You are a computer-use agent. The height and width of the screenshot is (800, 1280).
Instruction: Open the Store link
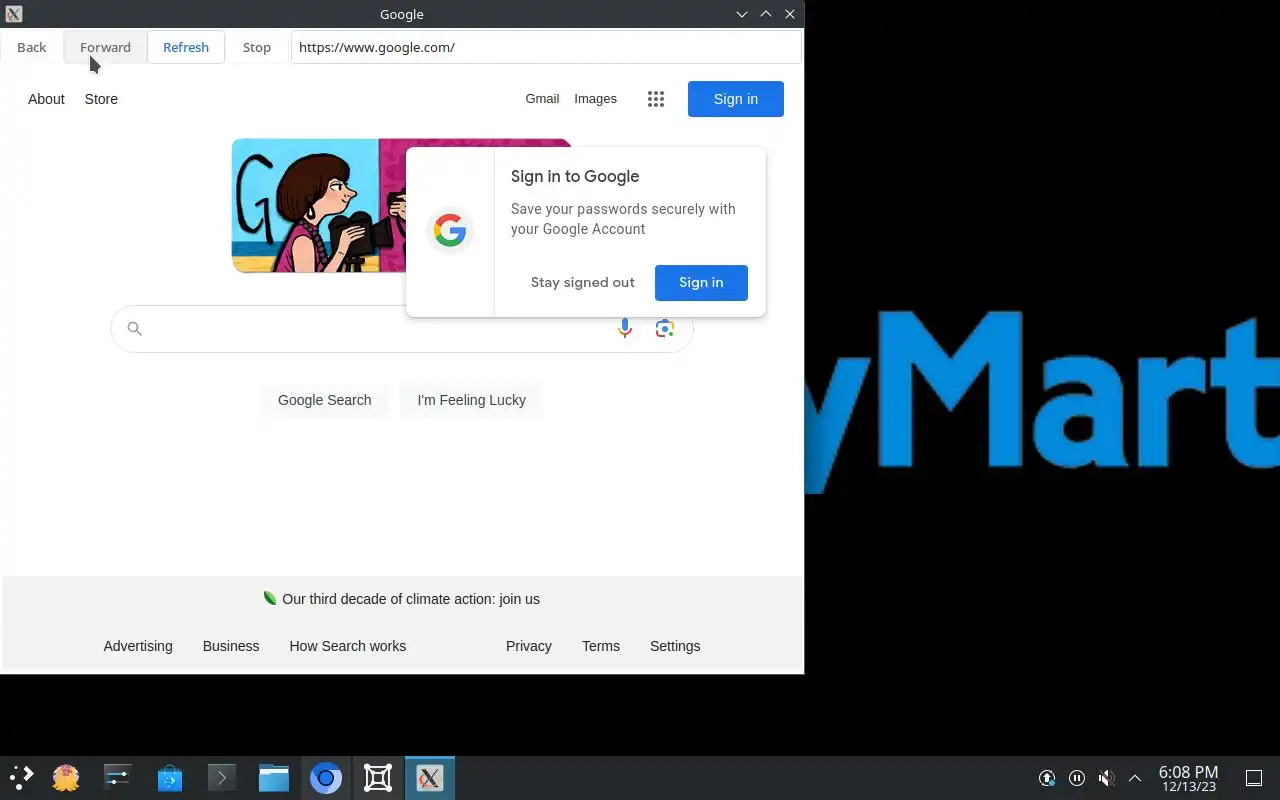tap(101, 99)
